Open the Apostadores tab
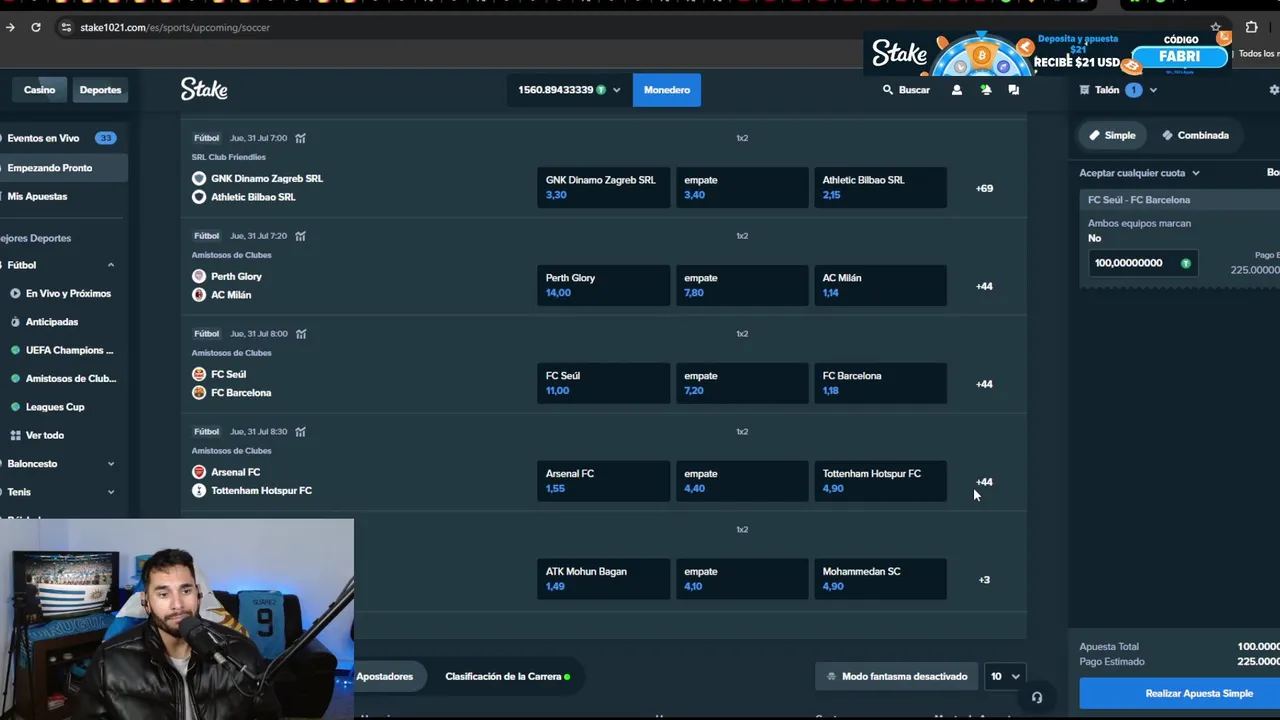 (x=385, y=676)
